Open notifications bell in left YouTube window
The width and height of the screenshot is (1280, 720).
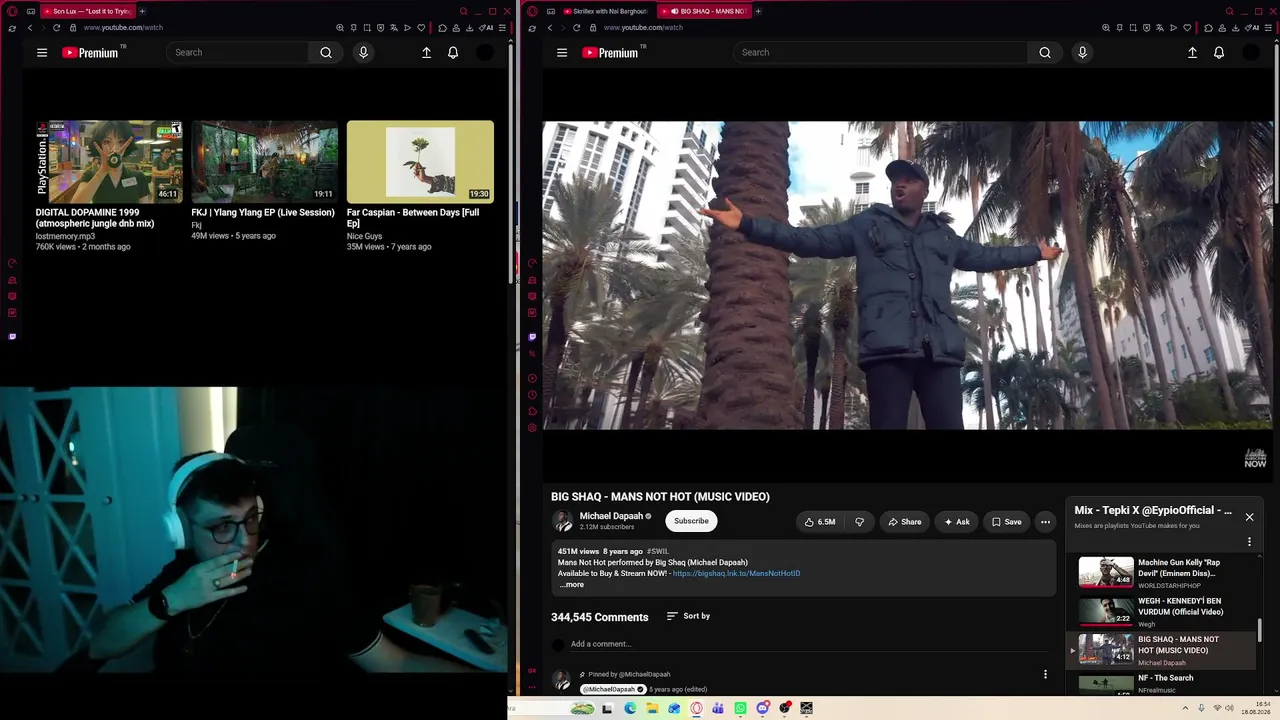tap(453, 52)
